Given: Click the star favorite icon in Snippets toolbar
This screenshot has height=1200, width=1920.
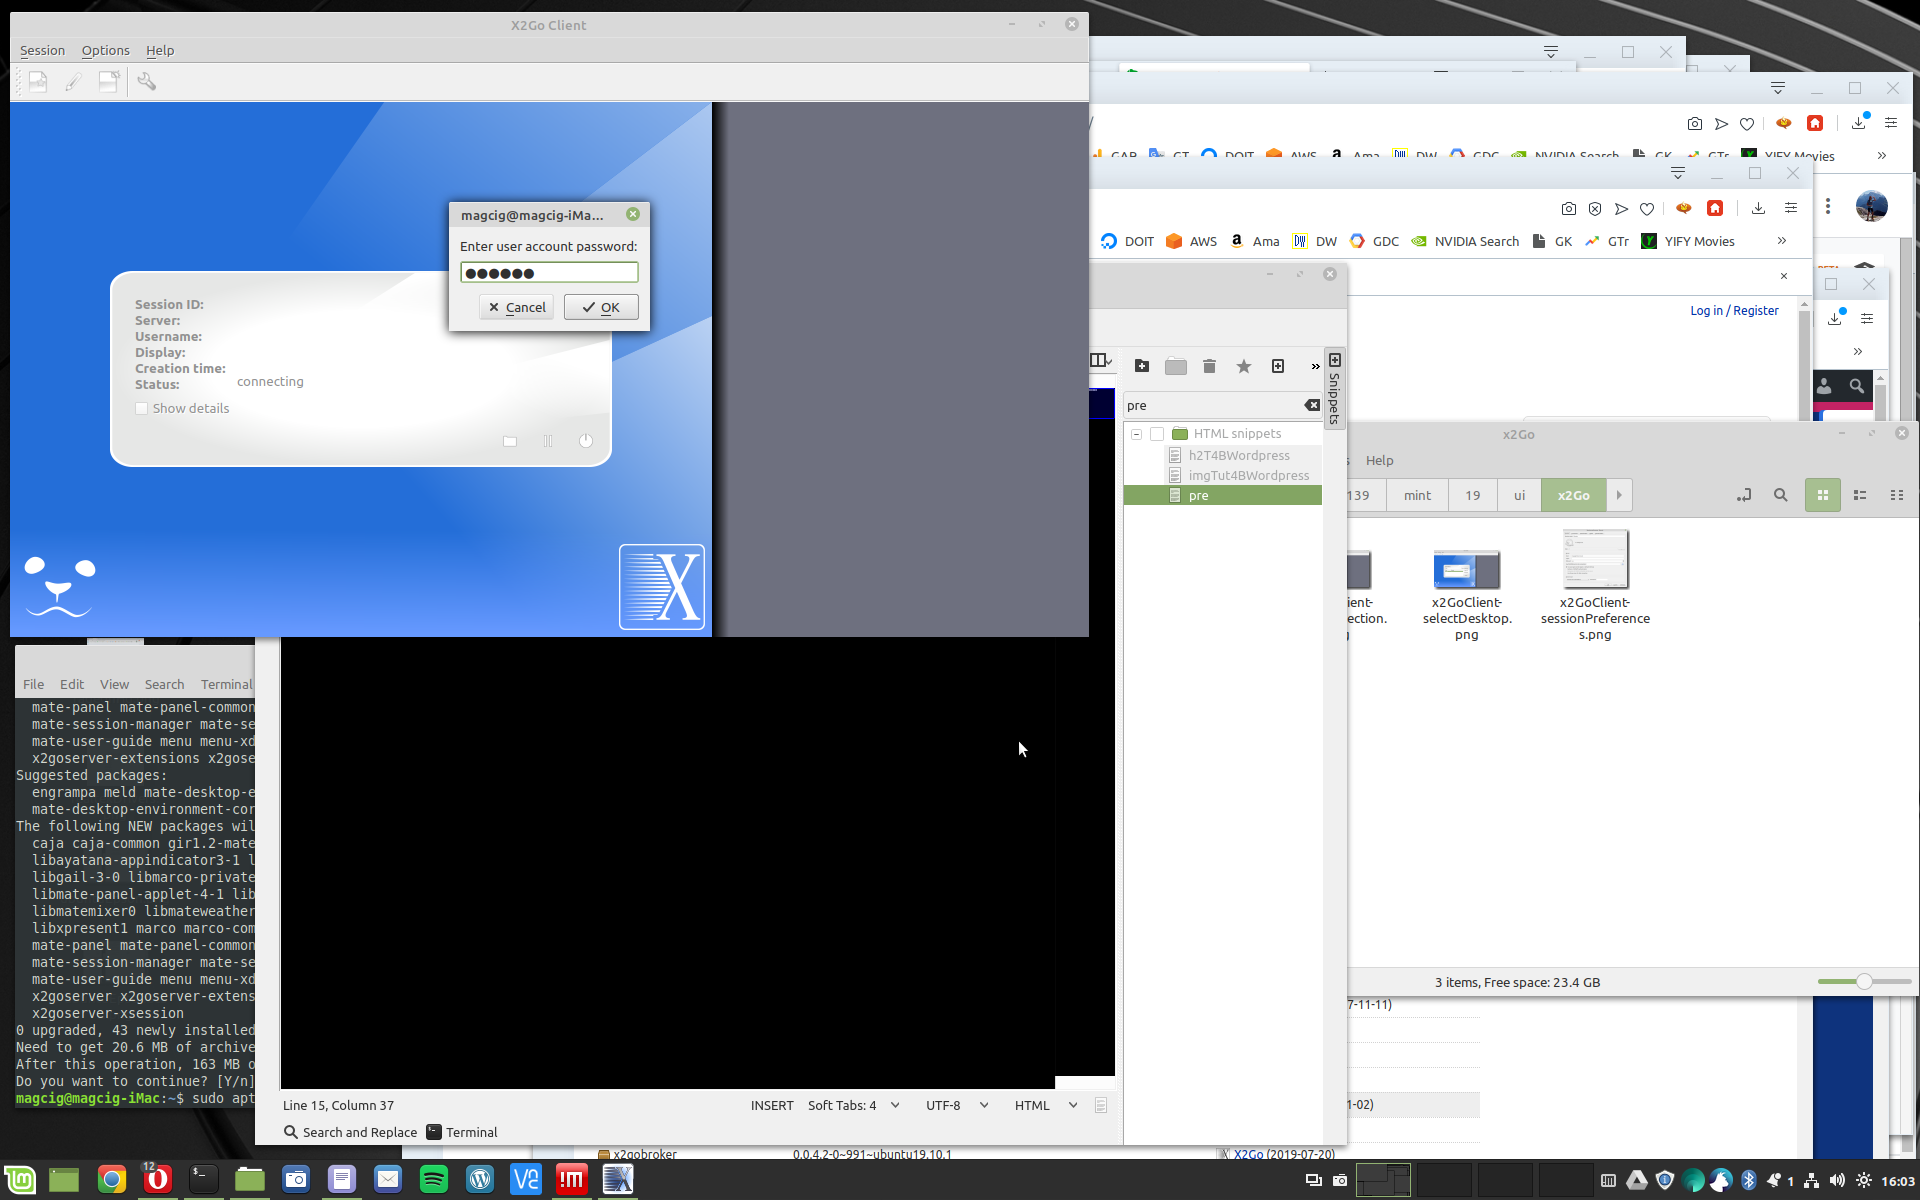Looking at the screenshot, I should click(1244, 366).
